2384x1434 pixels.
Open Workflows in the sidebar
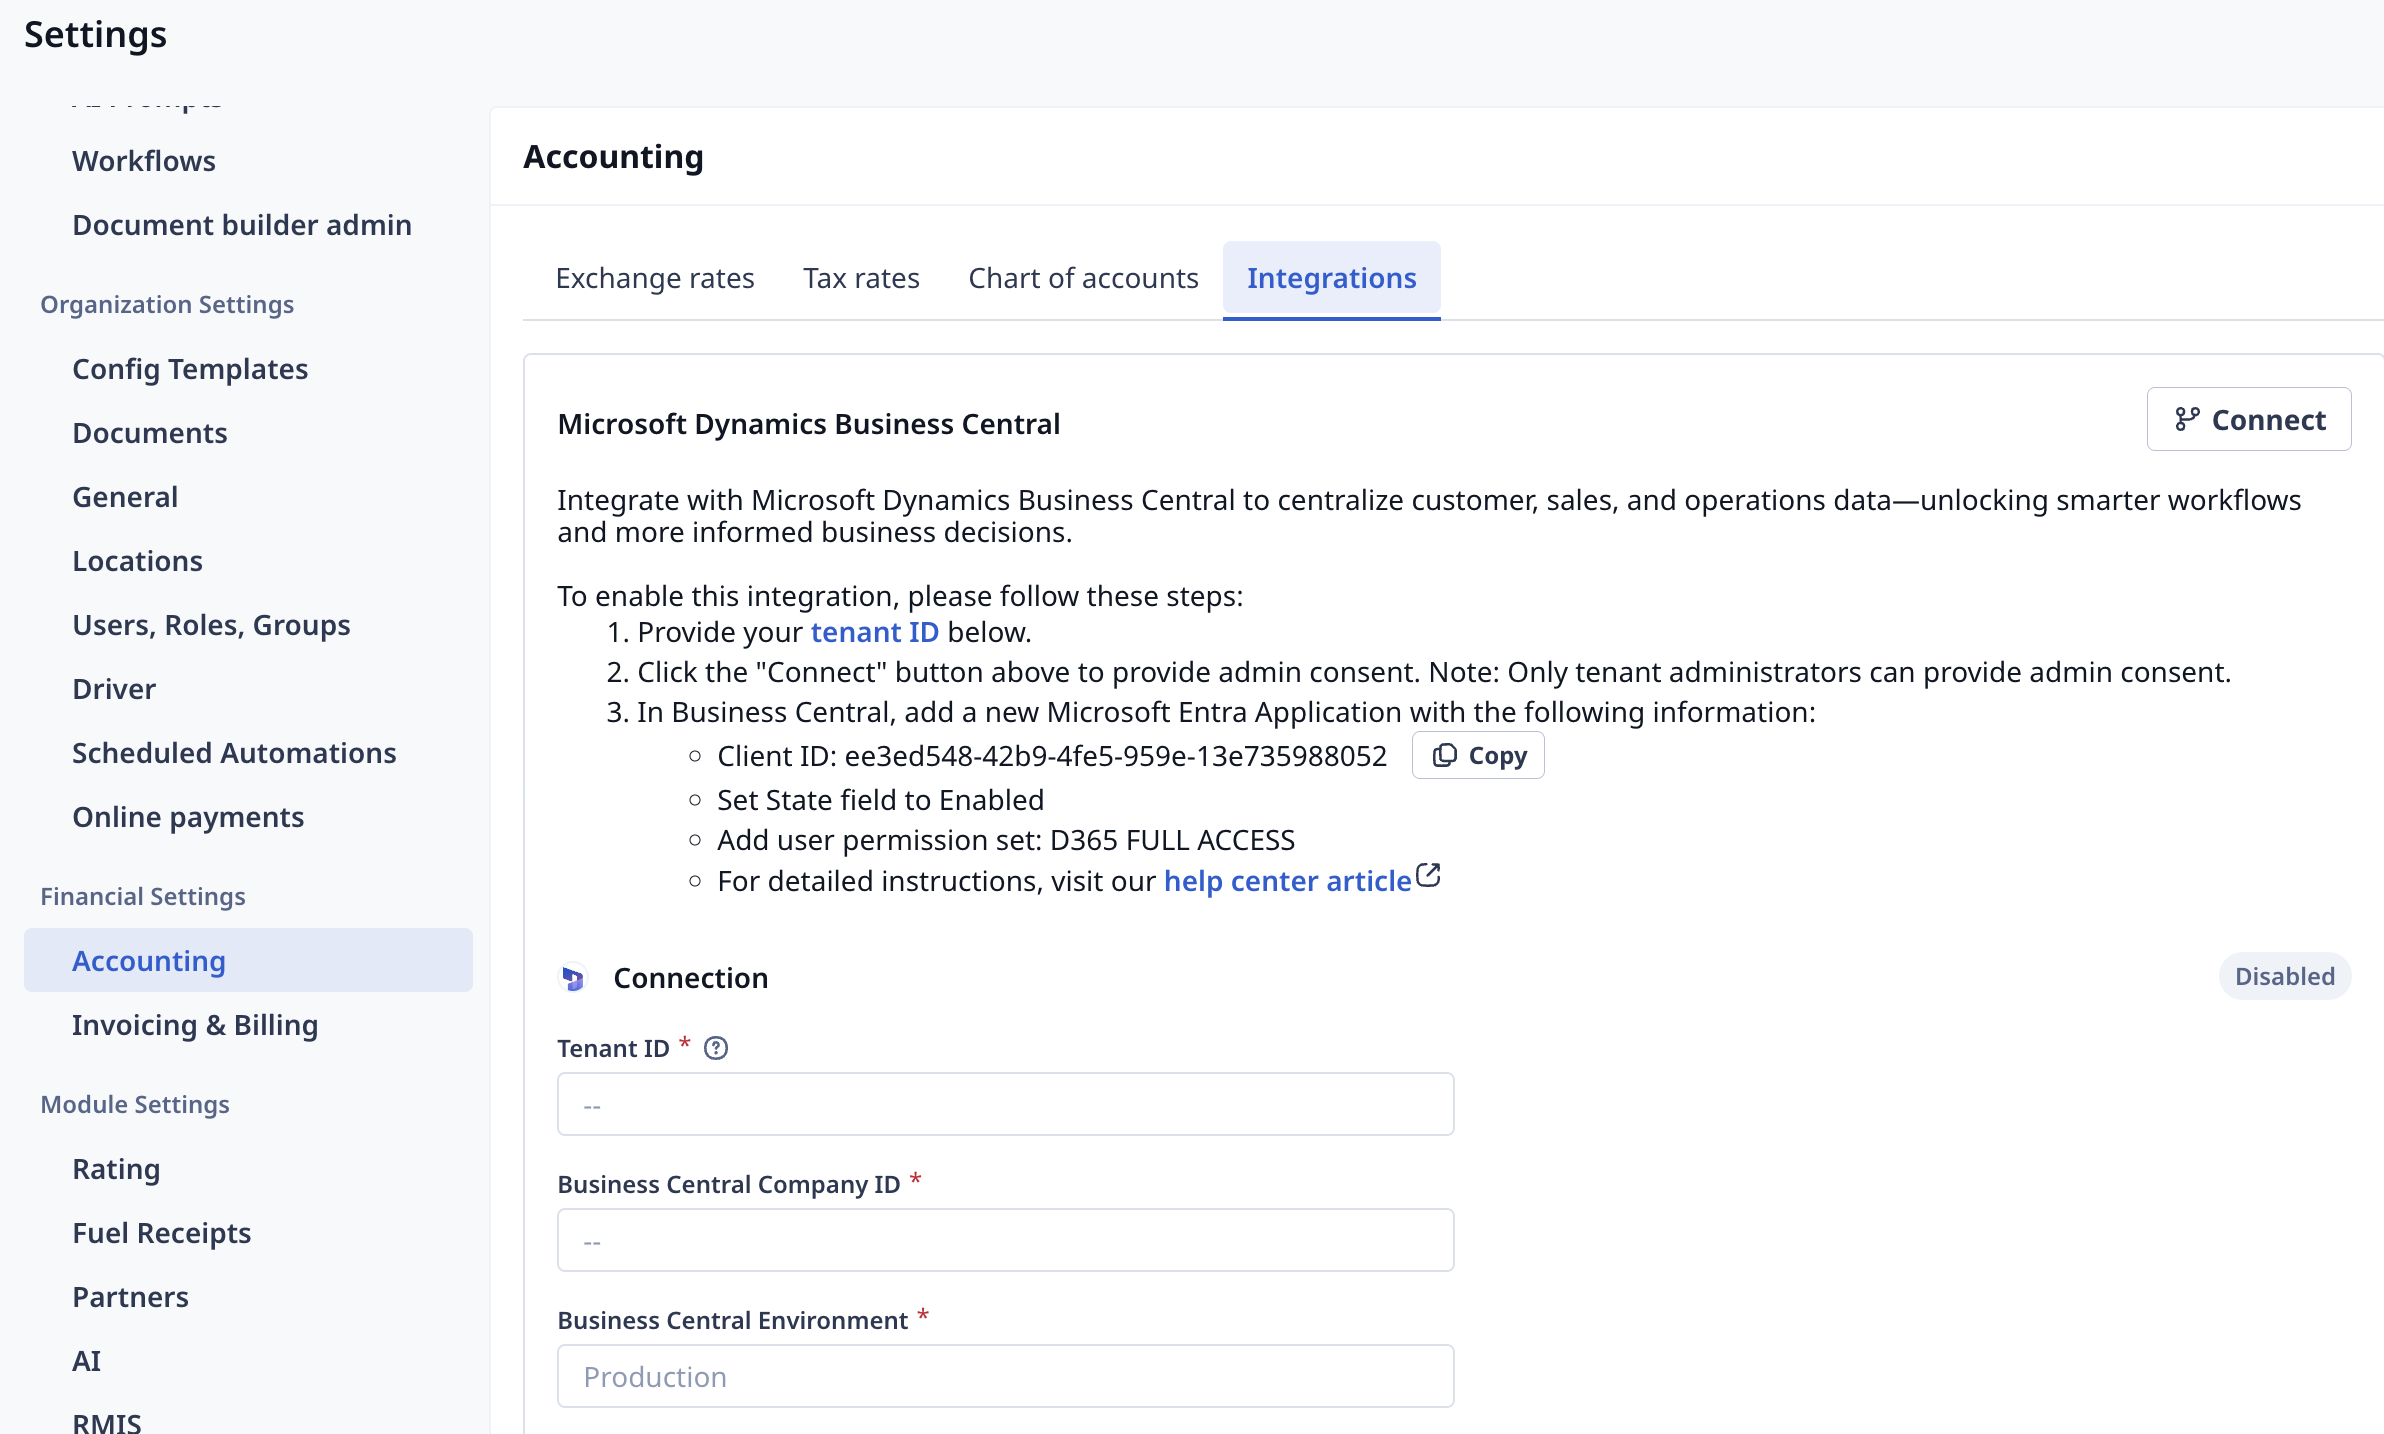[x=144, y=161]
